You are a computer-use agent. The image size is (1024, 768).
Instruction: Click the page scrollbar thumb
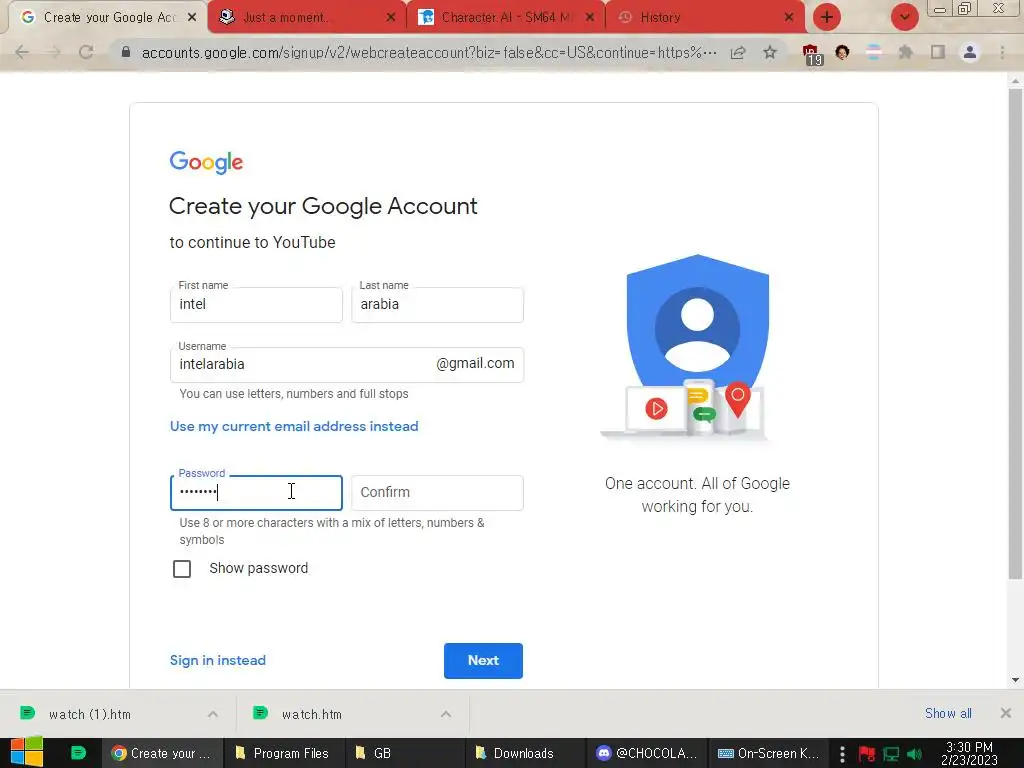click(1015, 333)
